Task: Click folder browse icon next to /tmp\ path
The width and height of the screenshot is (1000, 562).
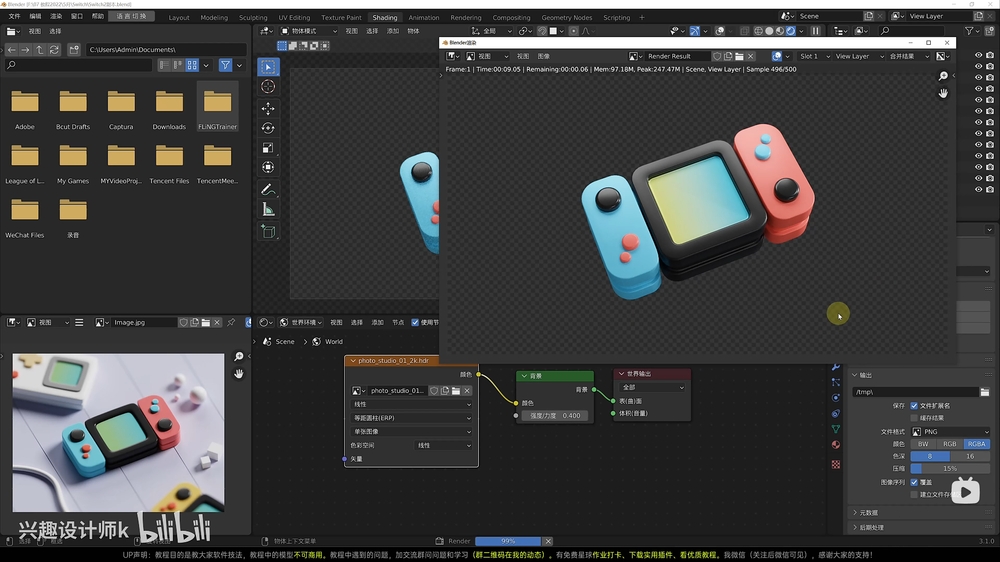Action: pos(985,392)
